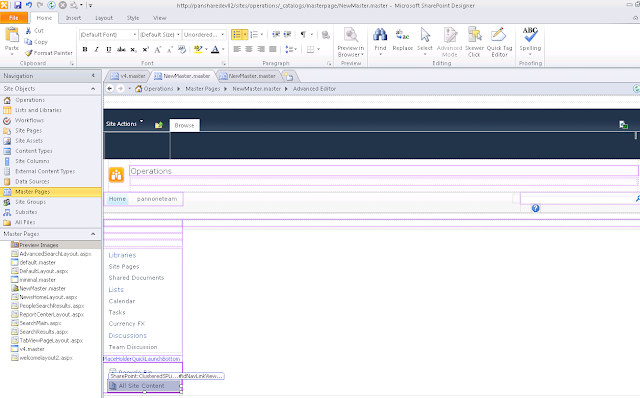Activate the Format Painter tool
This screenshot has width=640, height=398.
[49, 53]
